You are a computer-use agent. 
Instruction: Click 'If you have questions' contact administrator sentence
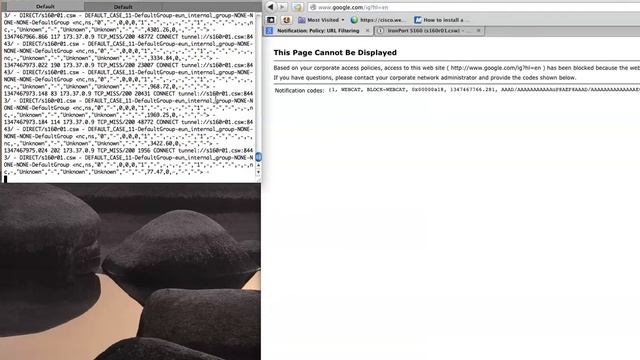[x=424, y=78]
